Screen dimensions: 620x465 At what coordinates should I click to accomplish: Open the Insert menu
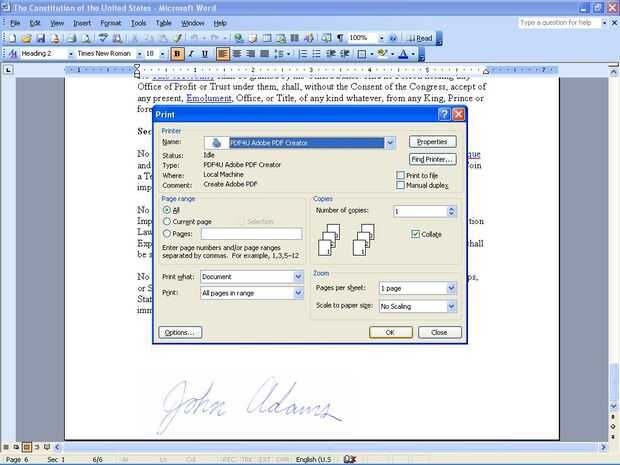(82, 23)
